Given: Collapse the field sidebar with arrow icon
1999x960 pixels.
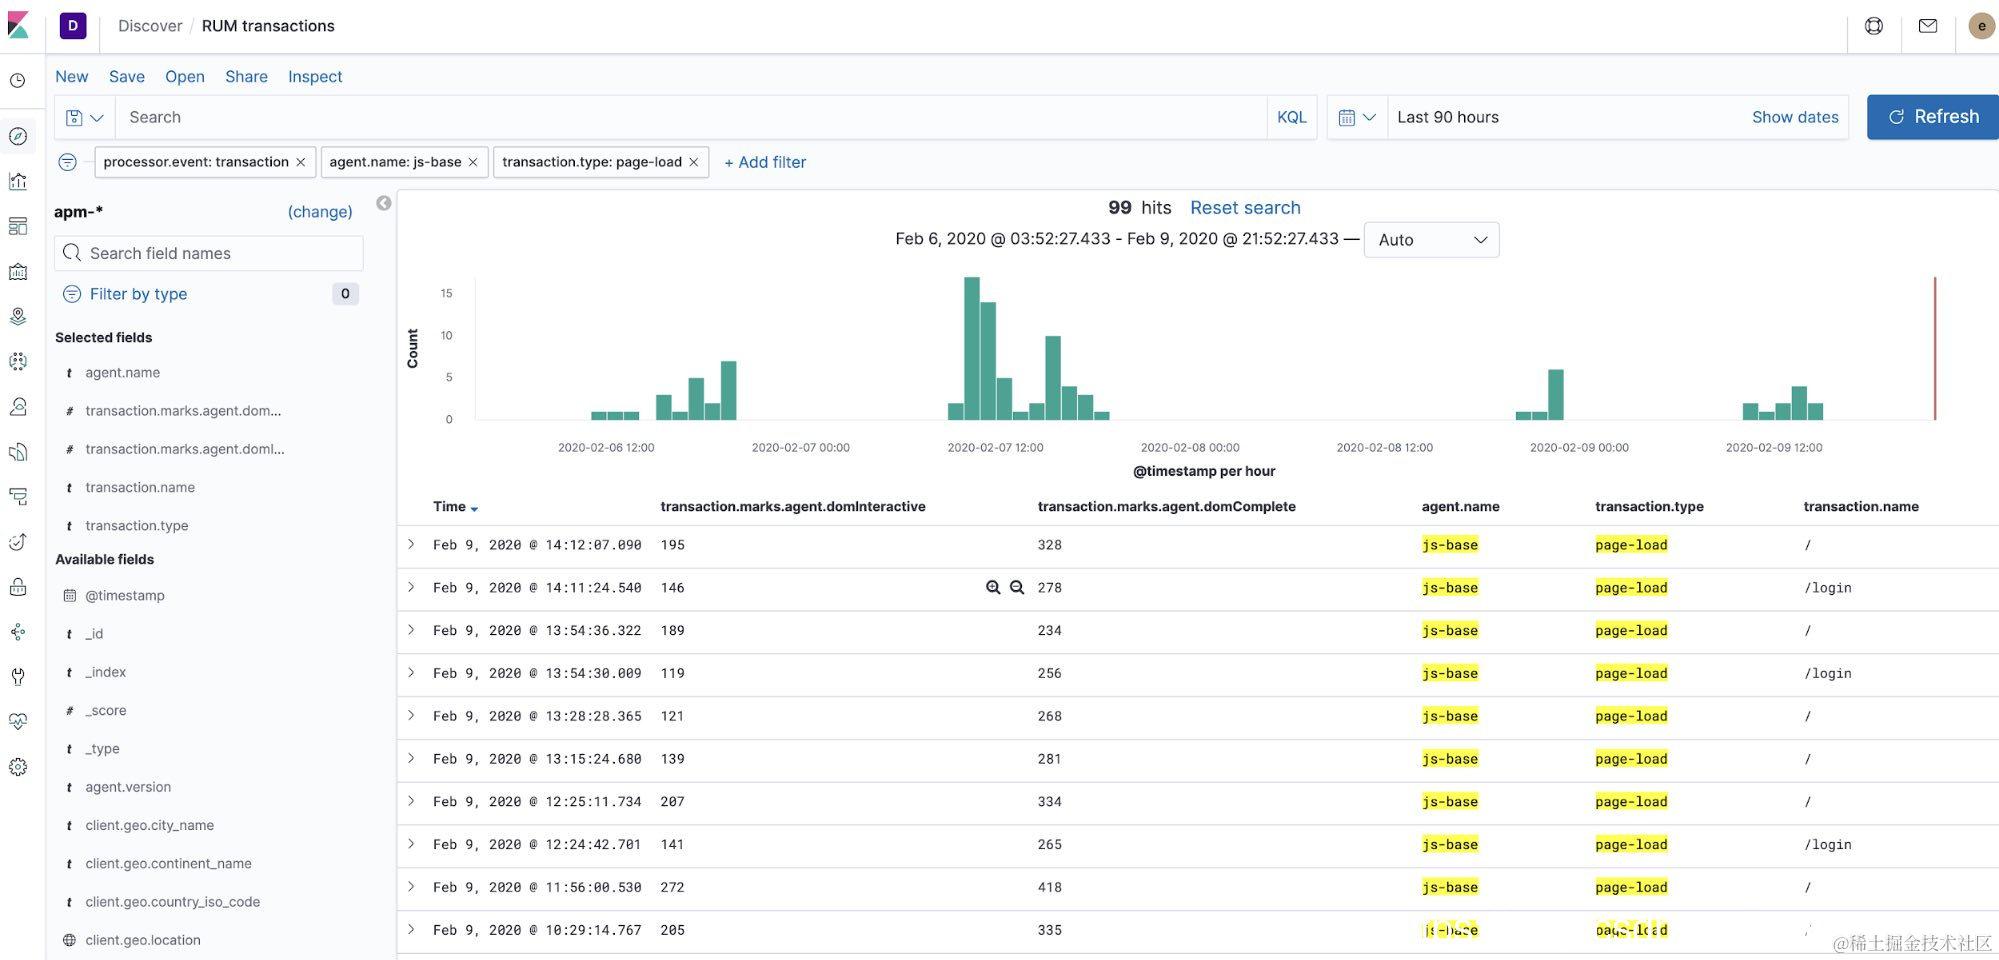Looking at the screenshot, I should click(x=384, y=204).
